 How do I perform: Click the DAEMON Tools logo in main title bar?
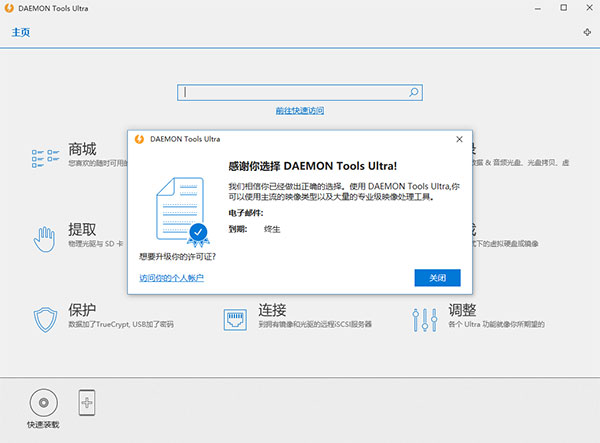[x=9, y=8]
